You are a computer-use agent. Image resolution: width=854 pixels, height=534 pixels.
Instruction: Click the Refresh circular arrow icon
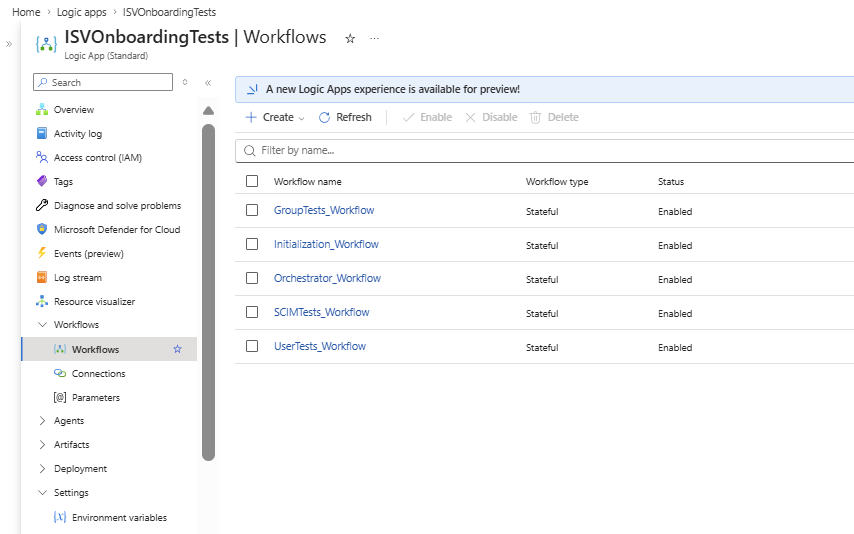pos(325,117)
